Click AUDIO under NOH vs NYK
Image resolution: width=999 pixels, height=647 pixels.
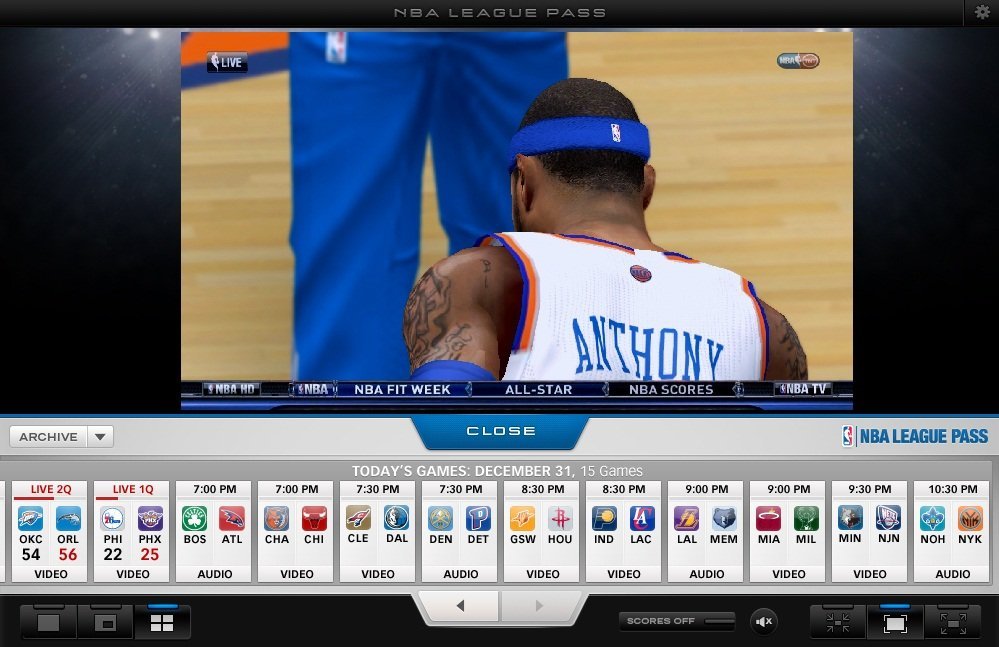point(952,574)
